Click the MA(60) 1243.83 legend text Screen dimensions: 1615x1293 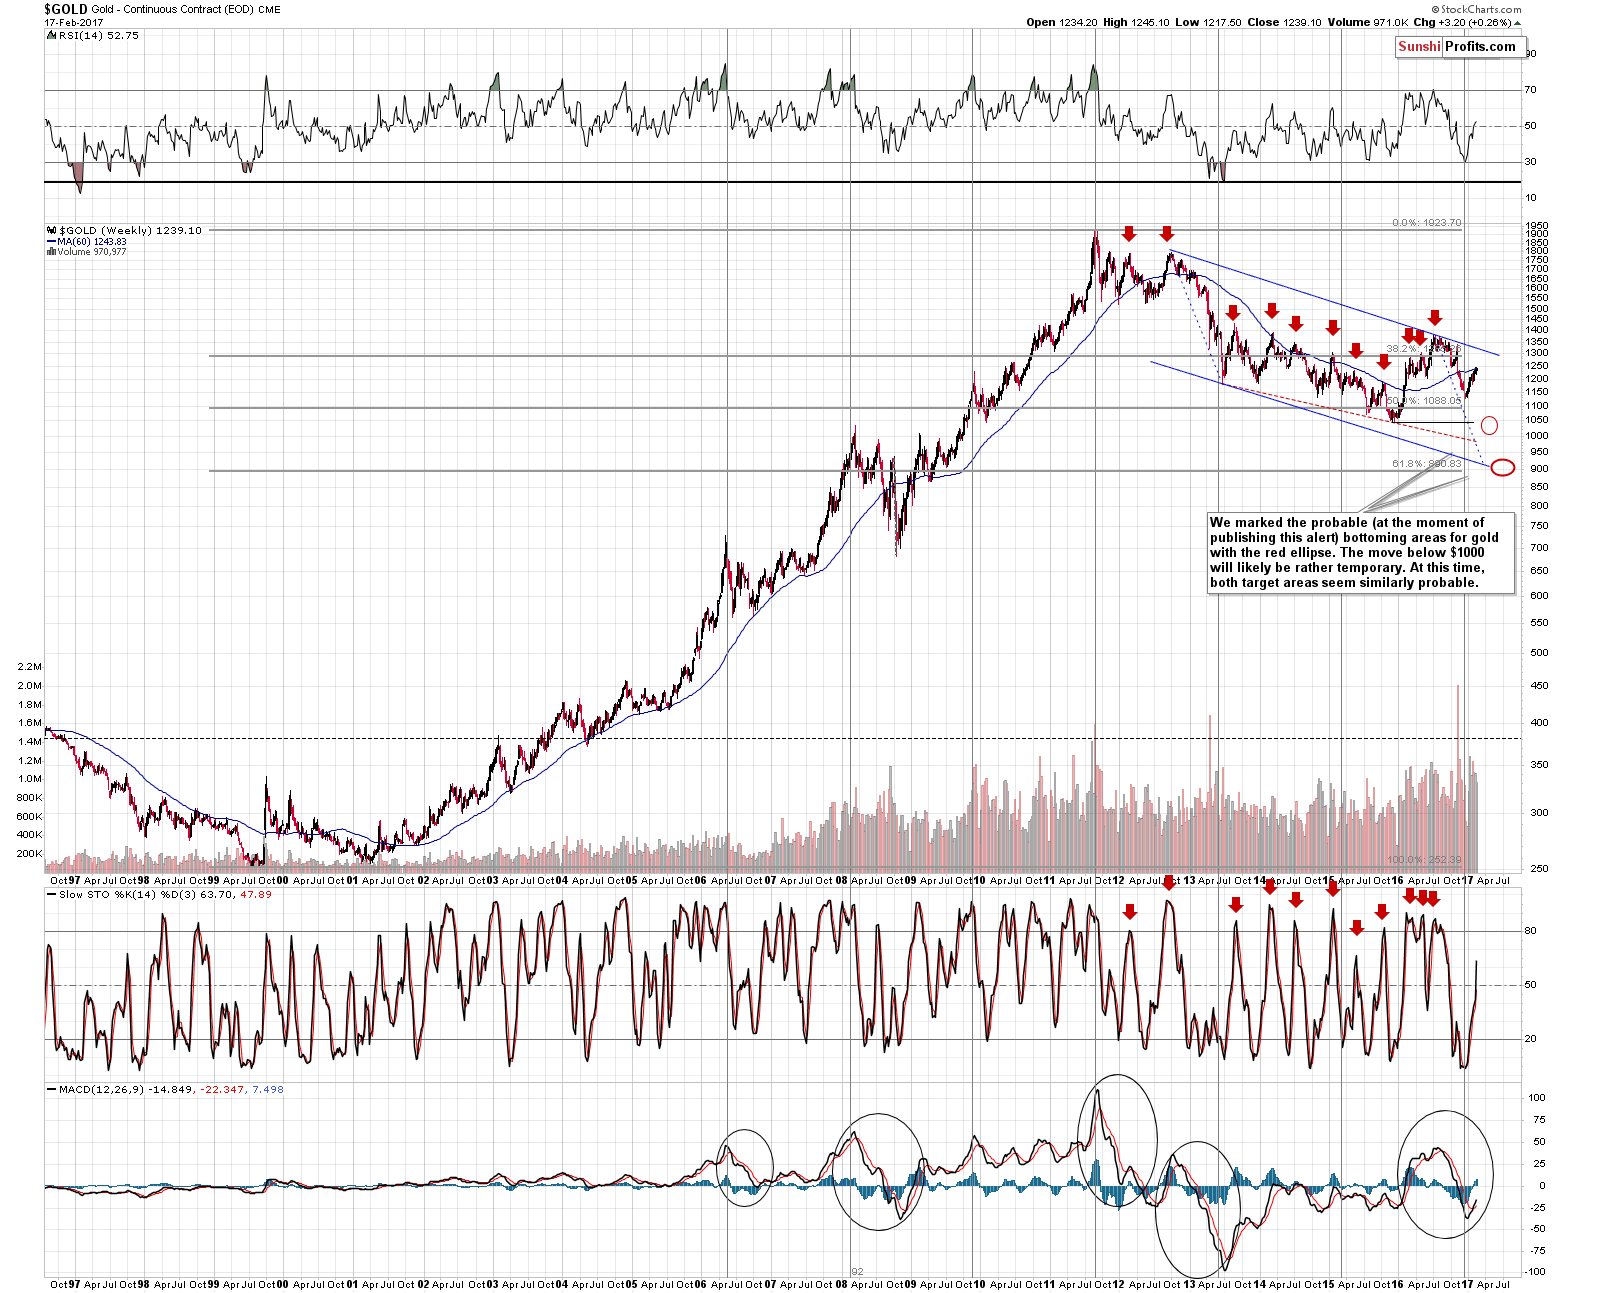pos(92,242)
